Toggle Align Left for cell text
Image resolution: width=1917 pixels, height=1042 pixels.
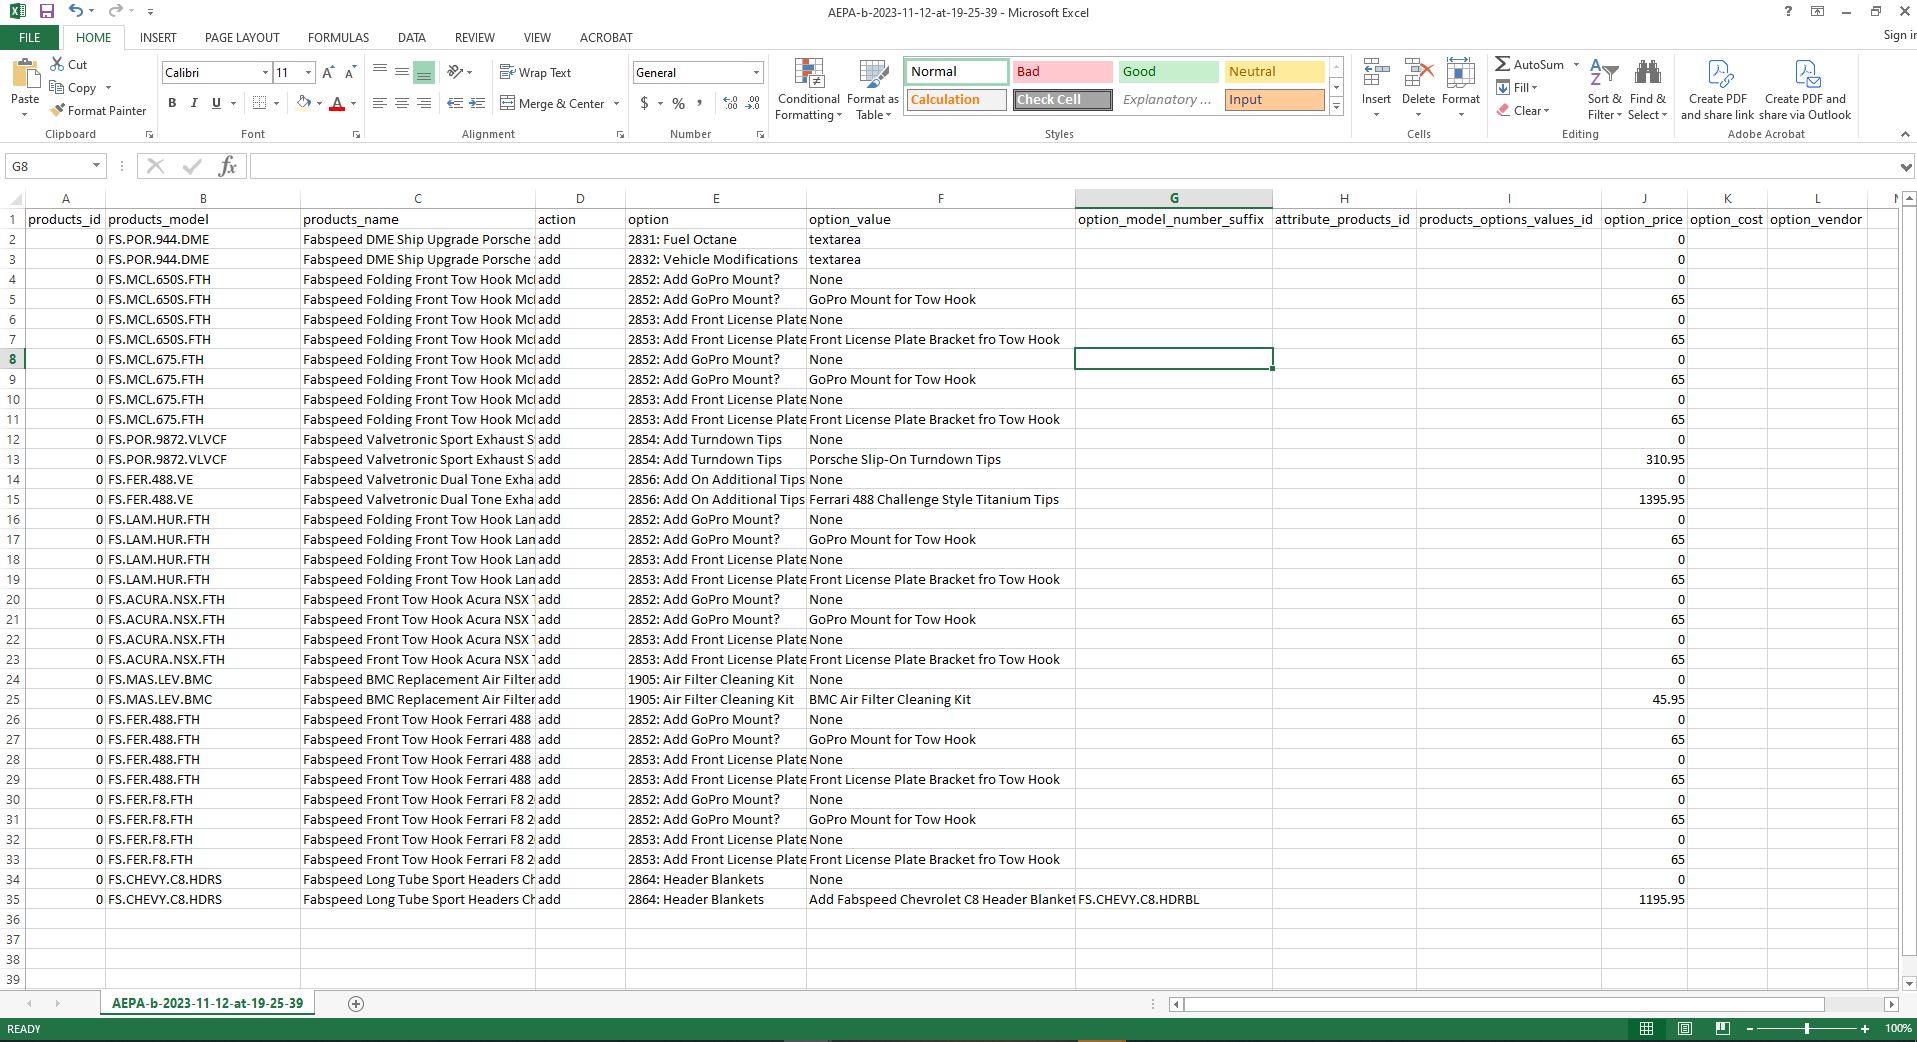click(x=379, y=103)
